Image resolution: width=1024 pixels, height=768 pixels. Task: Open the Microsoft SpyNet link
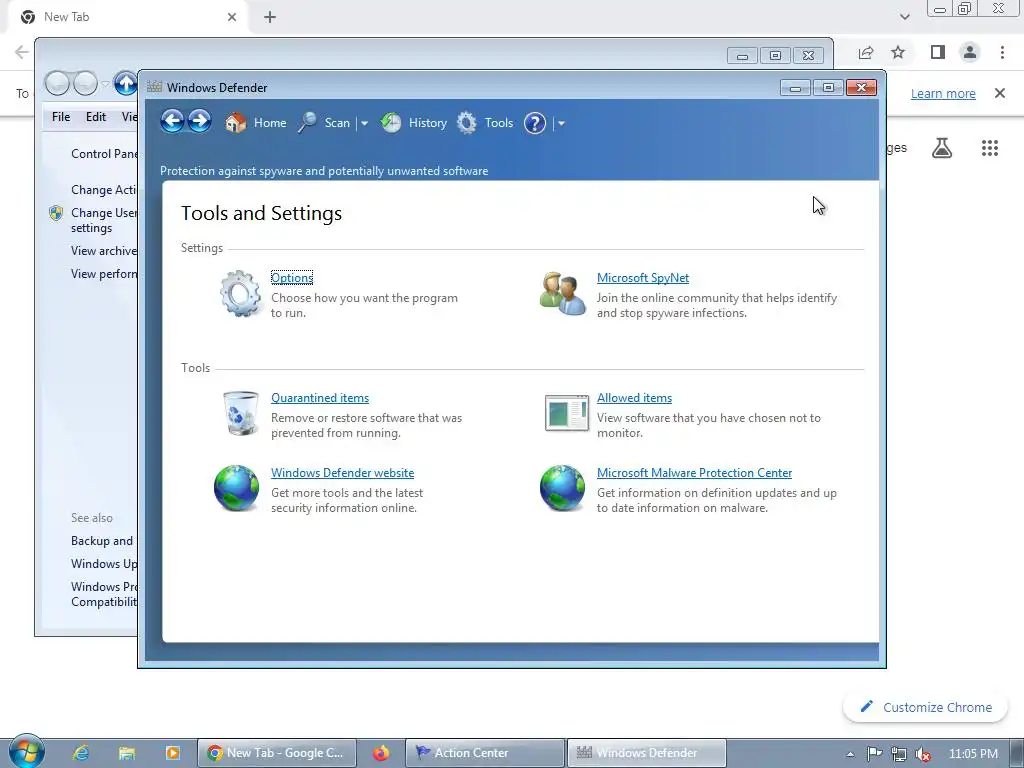click(x=643, y=278)
